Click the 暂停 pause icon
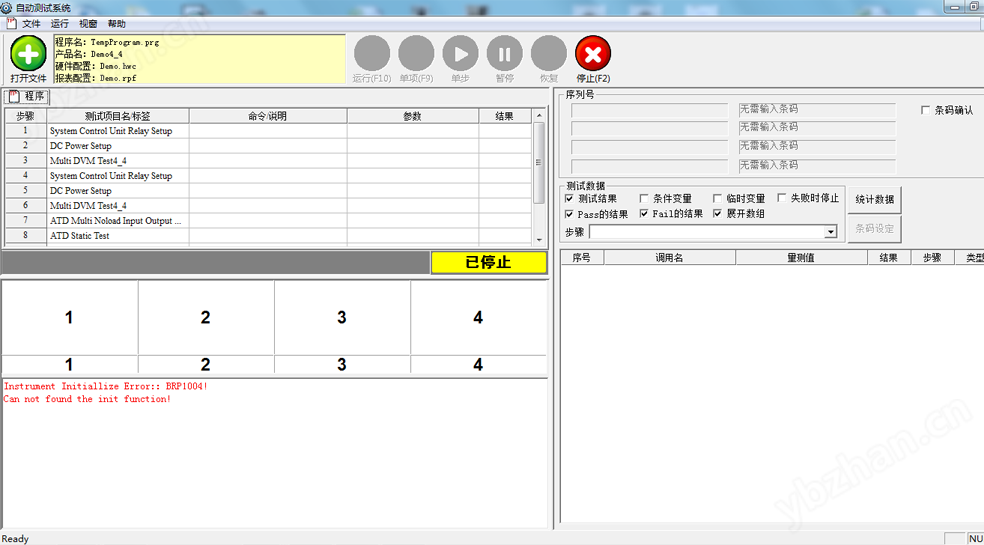Screen dimensions: 984x545 click(504, 54)
